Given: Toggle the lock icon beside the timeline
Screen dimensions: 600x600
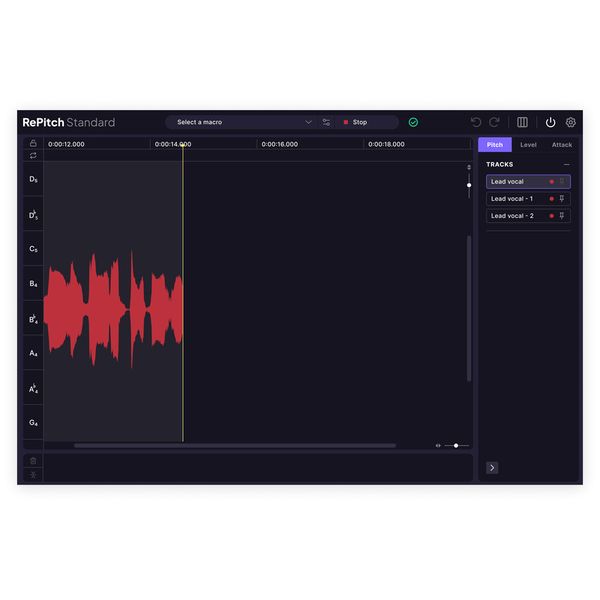Looking at the screenshot, I should pos(33,143).
